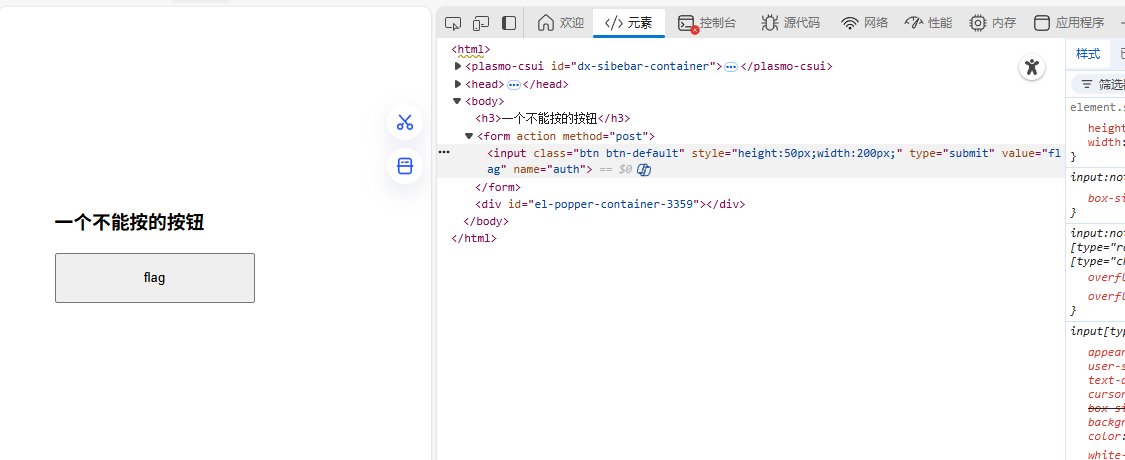The height and width of the screenshot is (460, 1125).
Task: Open the three-dot menu beside input row
Action: tap(445, 152)
